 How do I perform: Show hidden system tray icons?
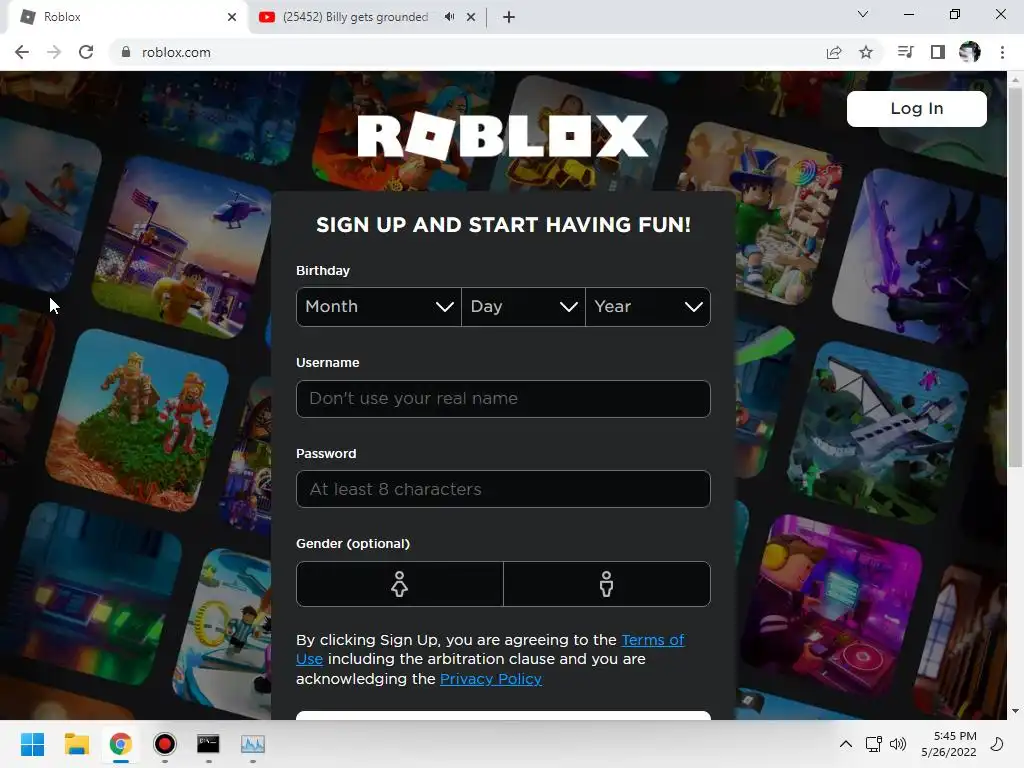coord(846,744)
